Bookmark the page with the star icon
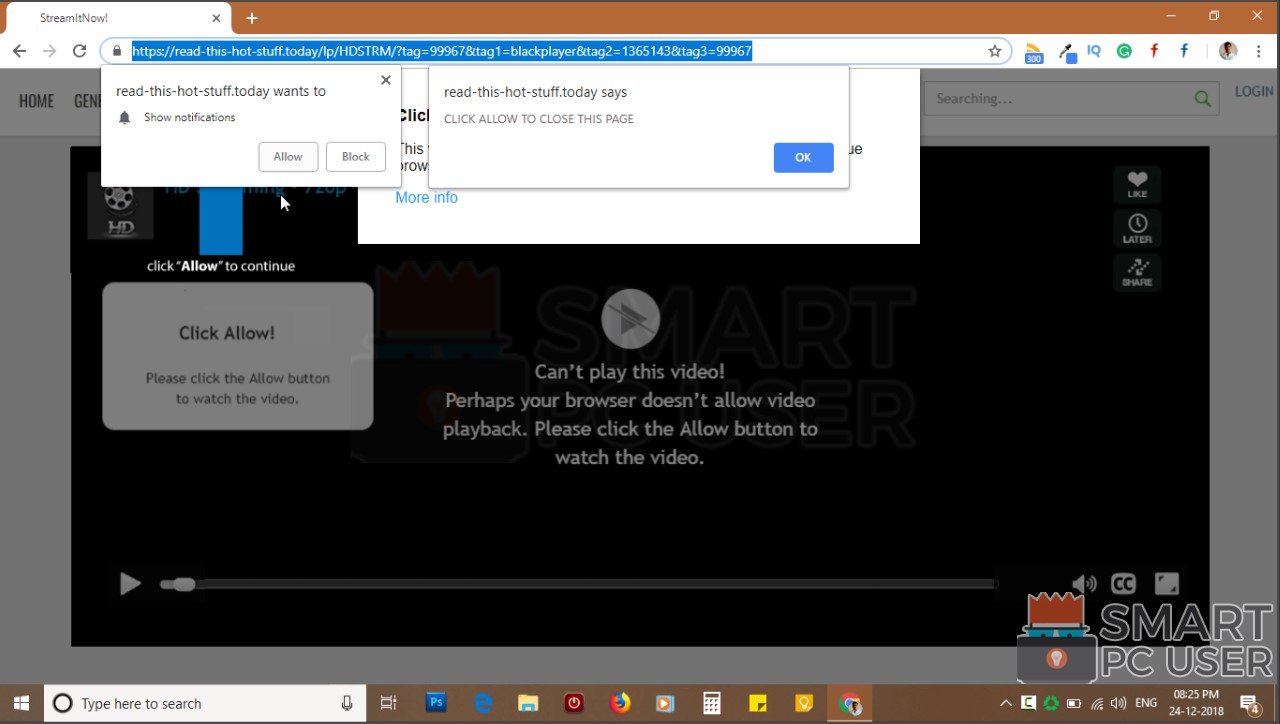1280x724 pixels. pos(994,50)
